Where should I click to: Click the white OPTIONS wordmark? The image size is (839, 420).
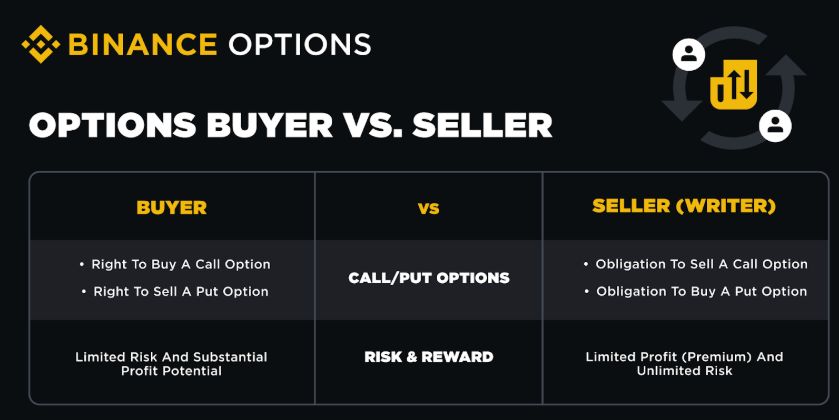pyautogui.click(x=299, y=45)
